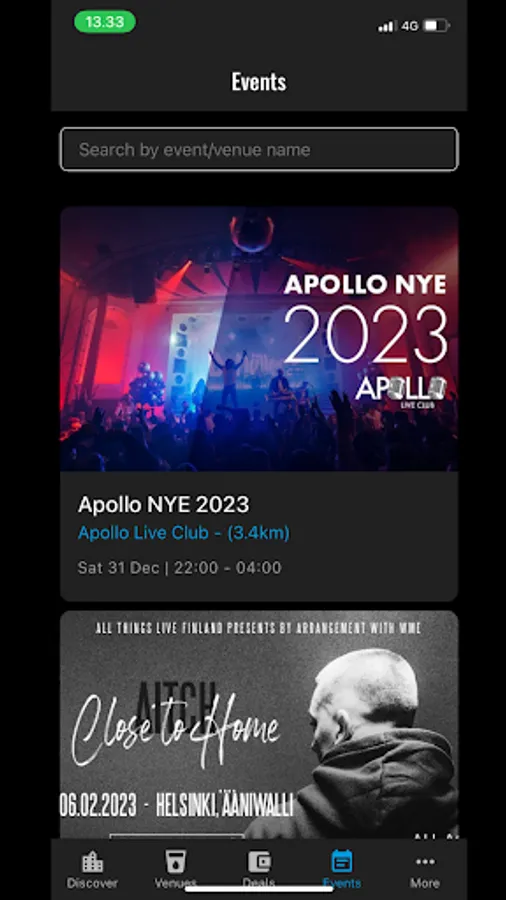This screenshot has width=506, height=900.
Task: Open the Aitch Close to Home poster
Action: pos(259,724)
